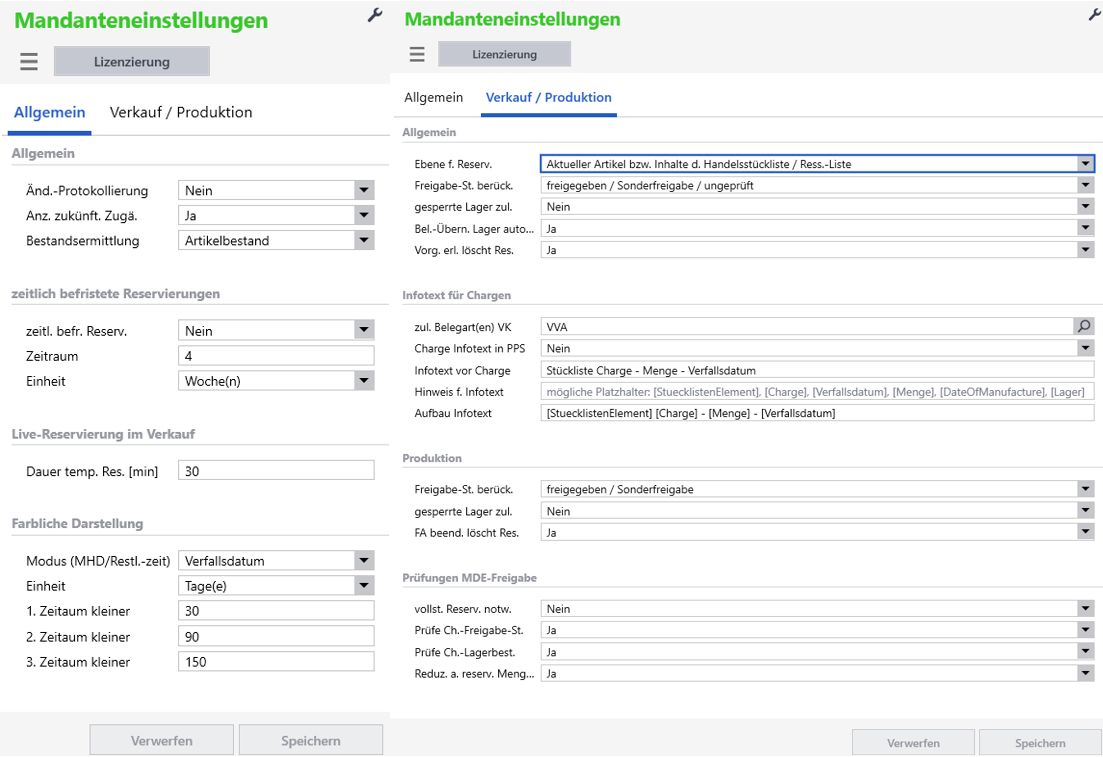Click Verwerfen in the left panel
Image resolution: width=1103 pixels, height=757 pixels.
pos(162,740)
